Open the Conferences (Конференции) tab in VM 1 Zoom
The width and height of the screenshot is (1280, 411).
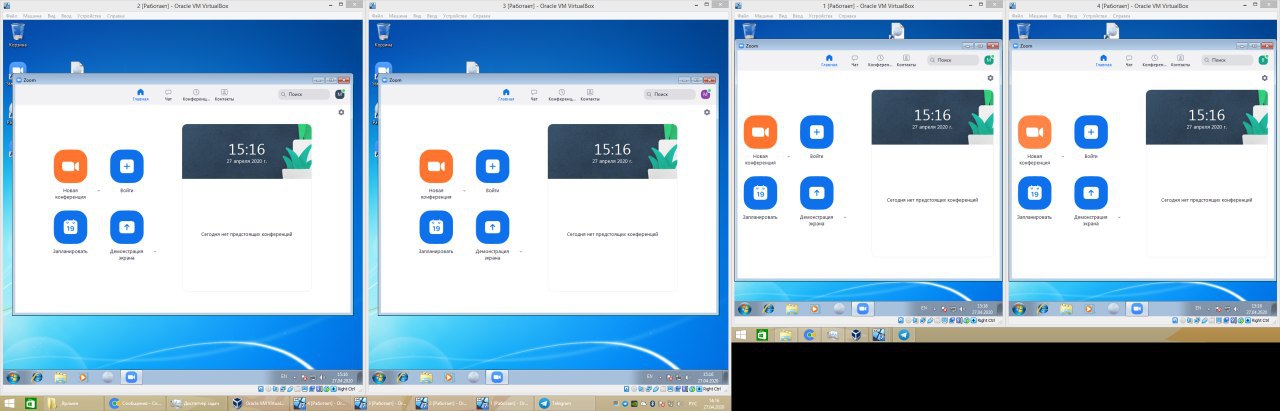880,61
